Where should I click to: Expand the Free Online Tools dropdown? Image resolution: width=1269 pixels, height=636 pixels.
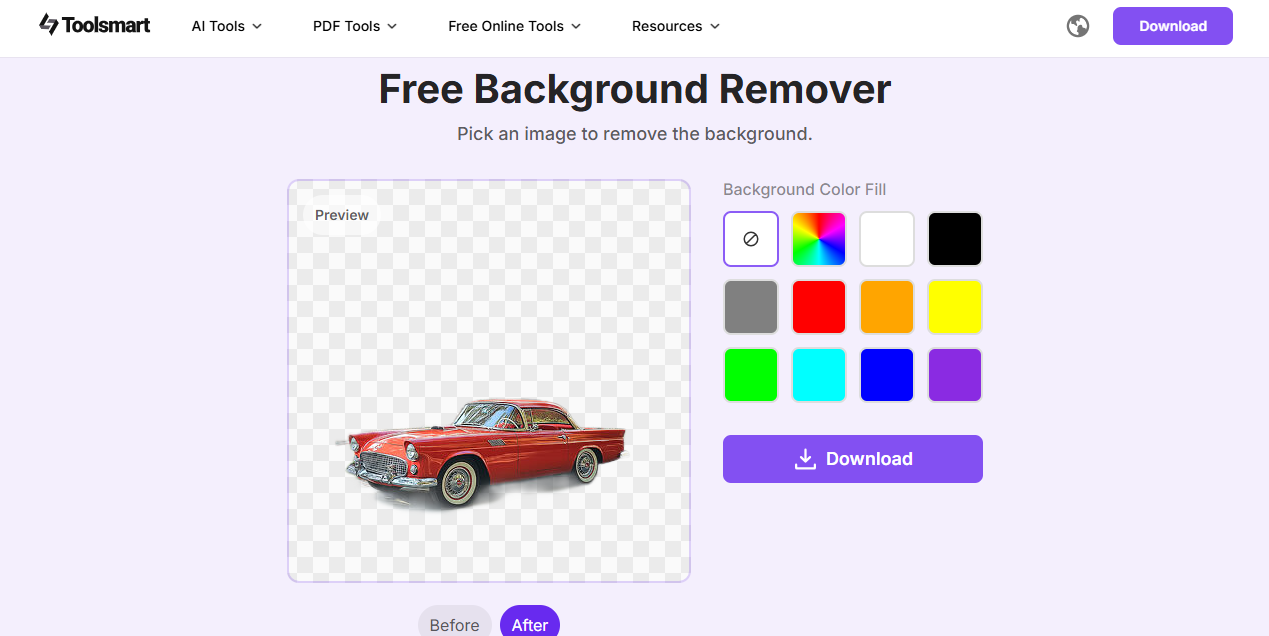coord(514,26)
